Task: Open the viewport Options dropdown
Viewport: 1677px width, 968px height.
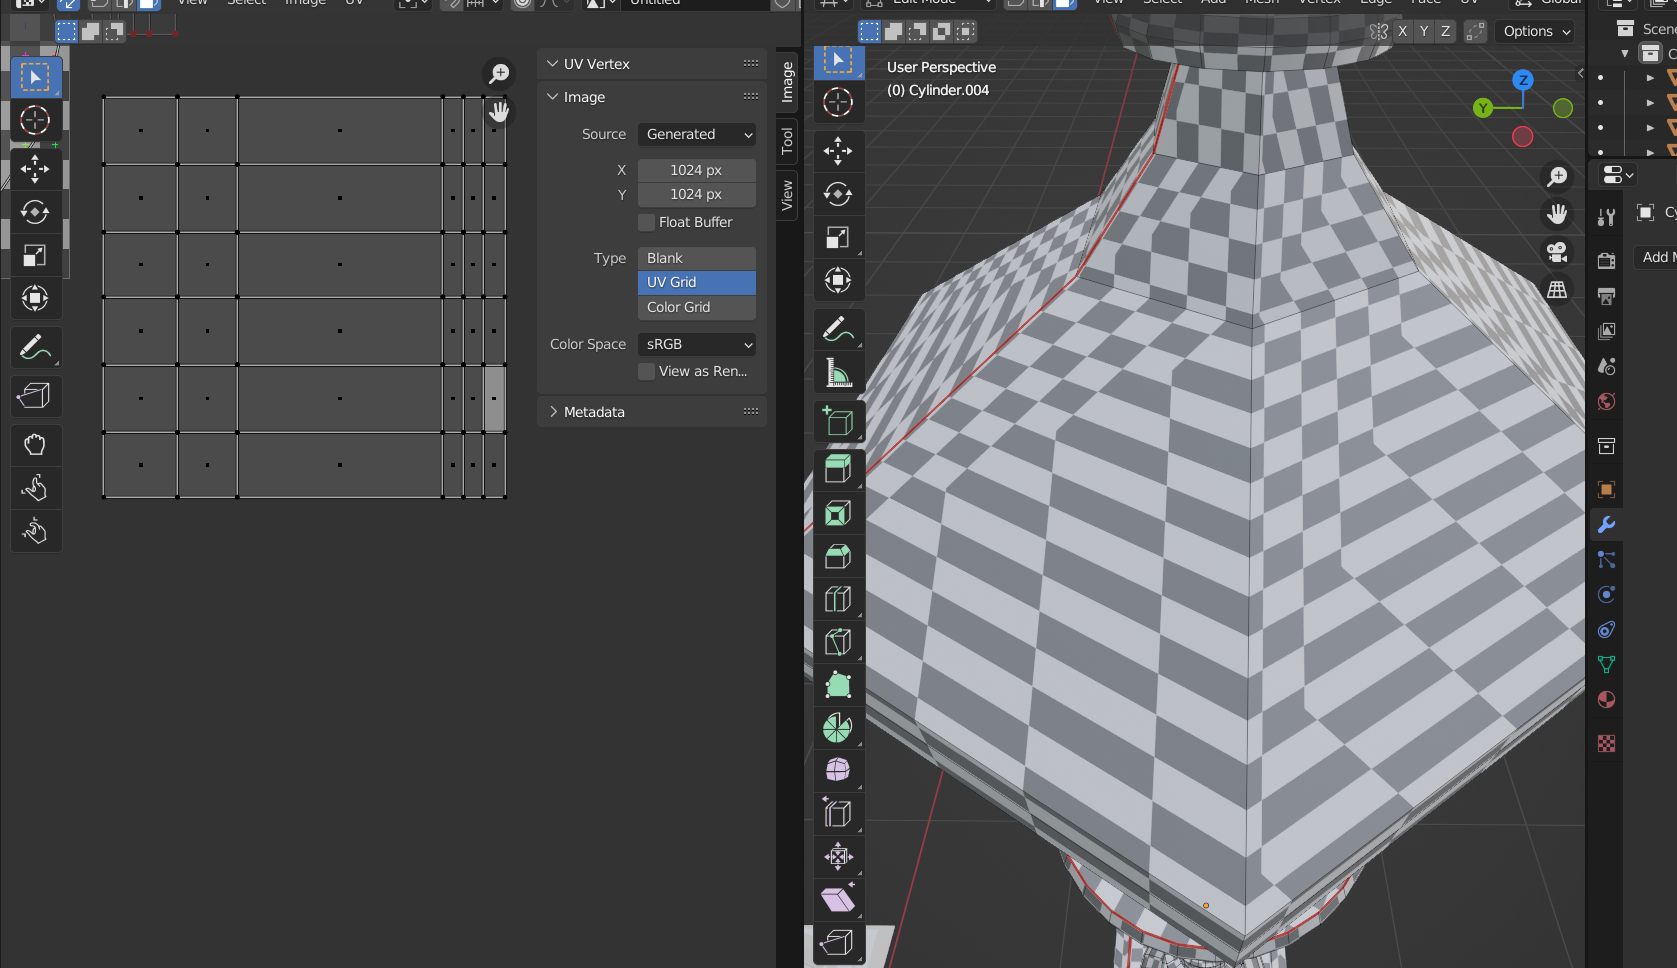Action: [1536, 31]
